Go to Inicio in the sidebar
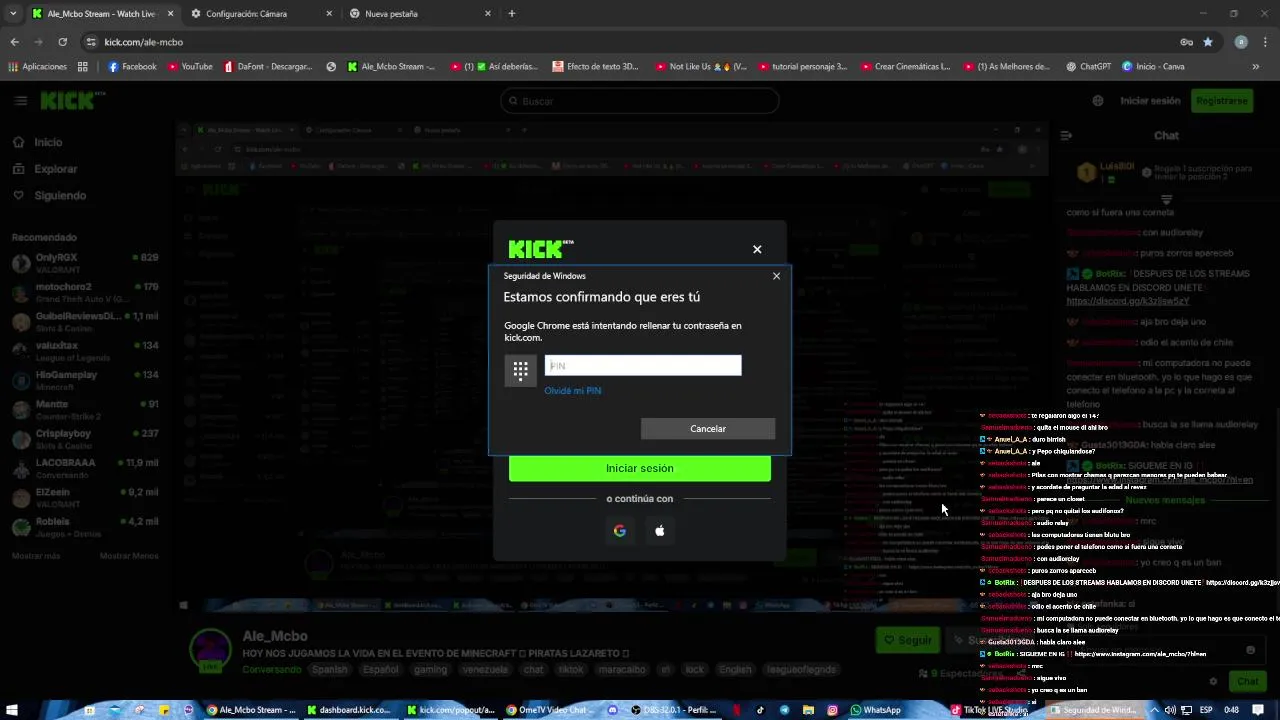1280x720 pixels. [36, 142]
